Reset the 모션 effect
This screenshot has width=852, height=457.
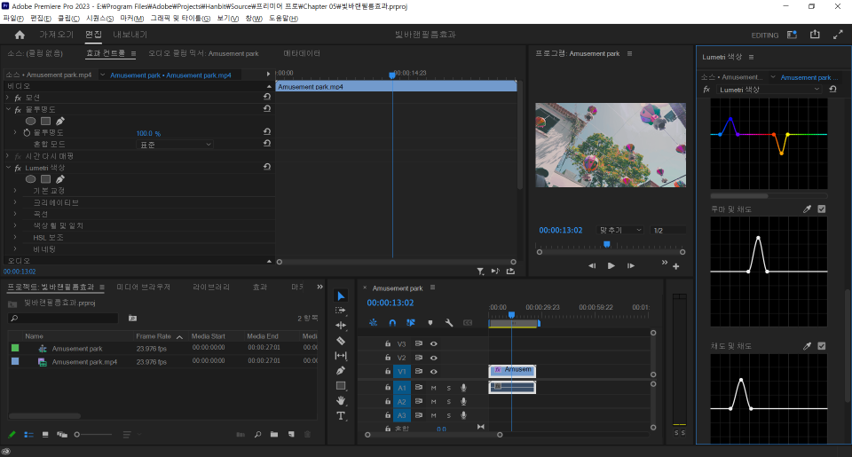pyautogui.click(x=267, y=97)
